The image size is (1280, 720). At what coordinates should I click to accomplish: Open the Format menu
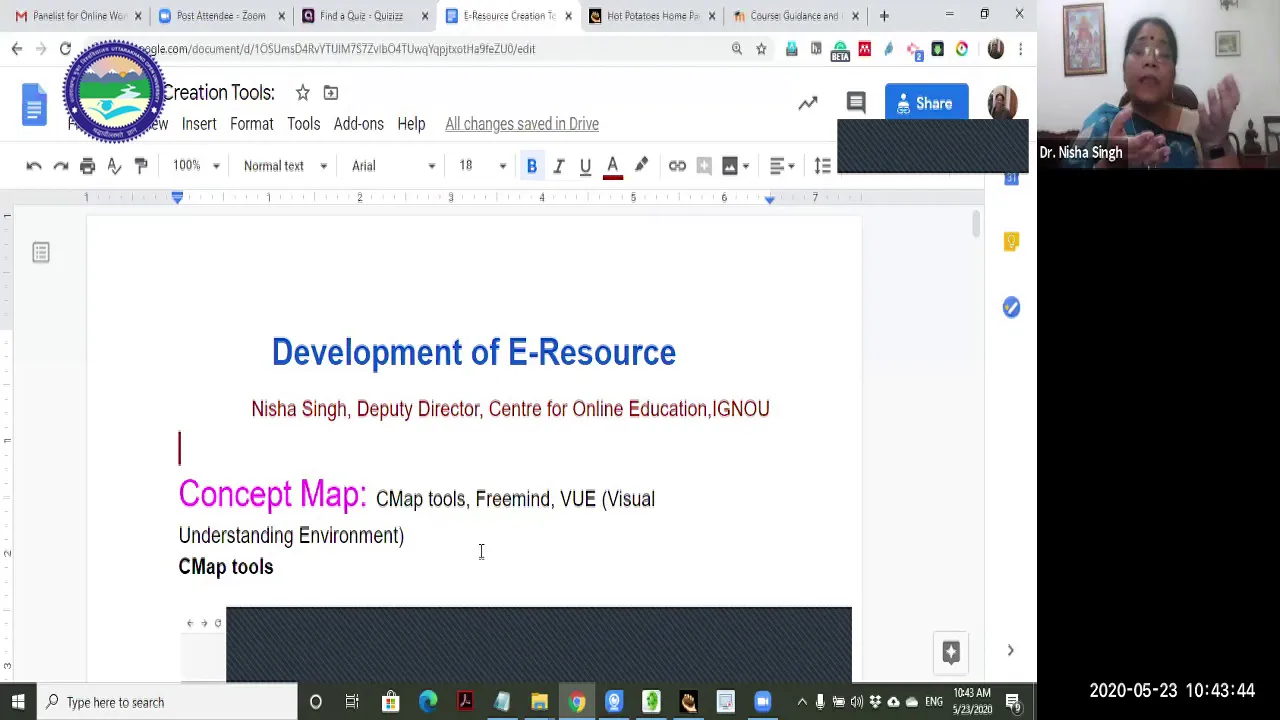(x=251, y=124)
